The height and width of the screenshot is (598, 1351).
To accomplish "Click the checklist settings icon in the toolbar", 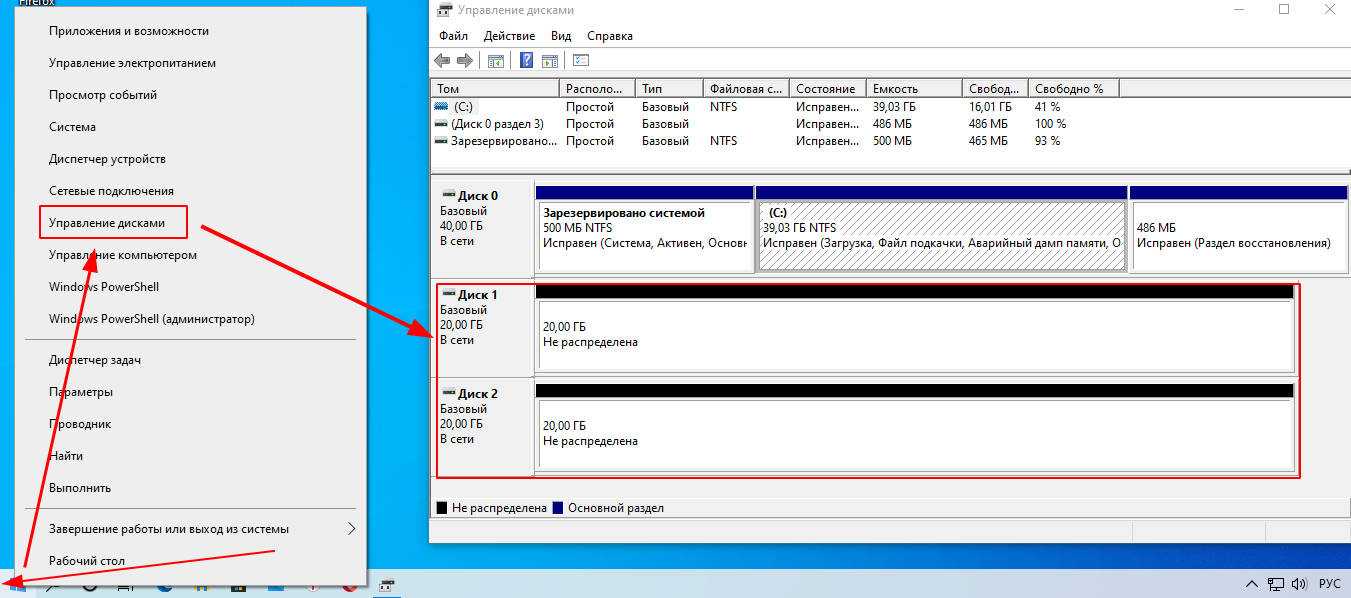I will [x=581, y=61].
